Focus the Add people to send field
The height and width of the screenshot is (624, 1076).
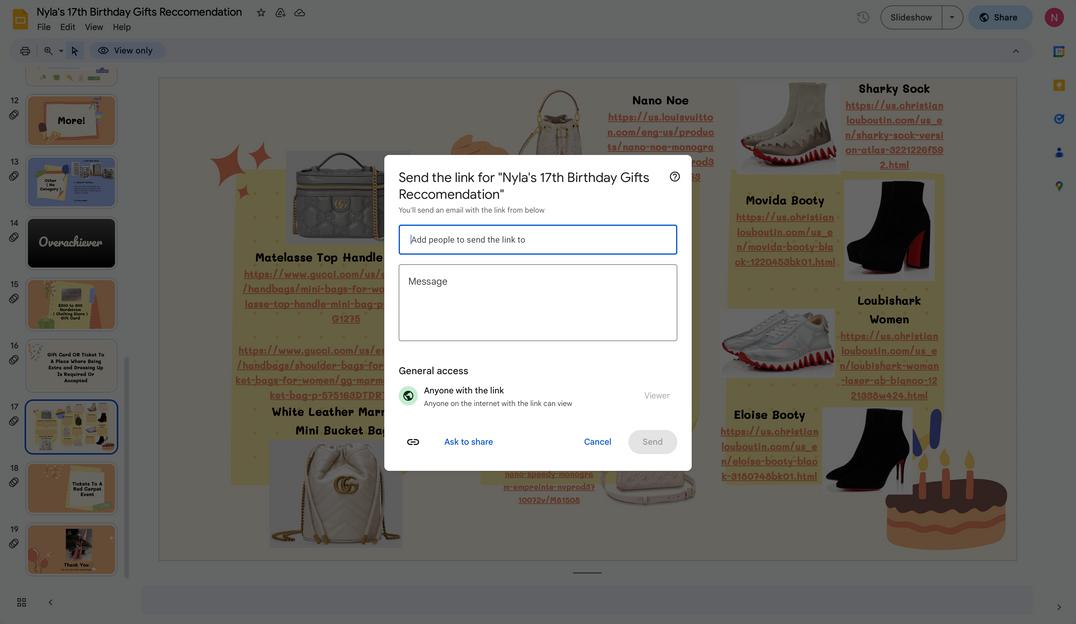[x=537, y=240]
